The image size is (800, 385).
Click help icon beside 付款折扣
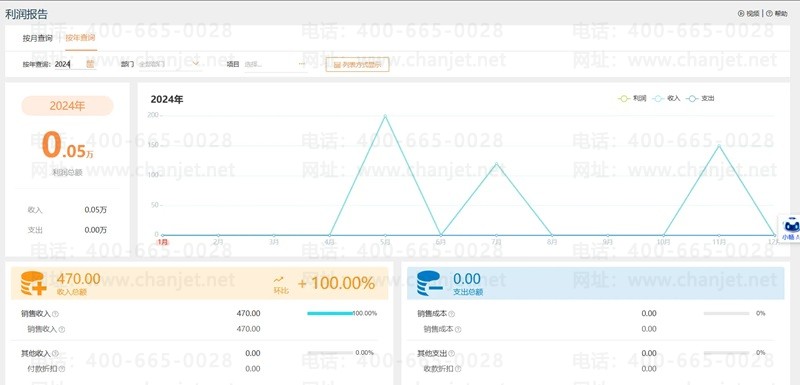[62, 369]
